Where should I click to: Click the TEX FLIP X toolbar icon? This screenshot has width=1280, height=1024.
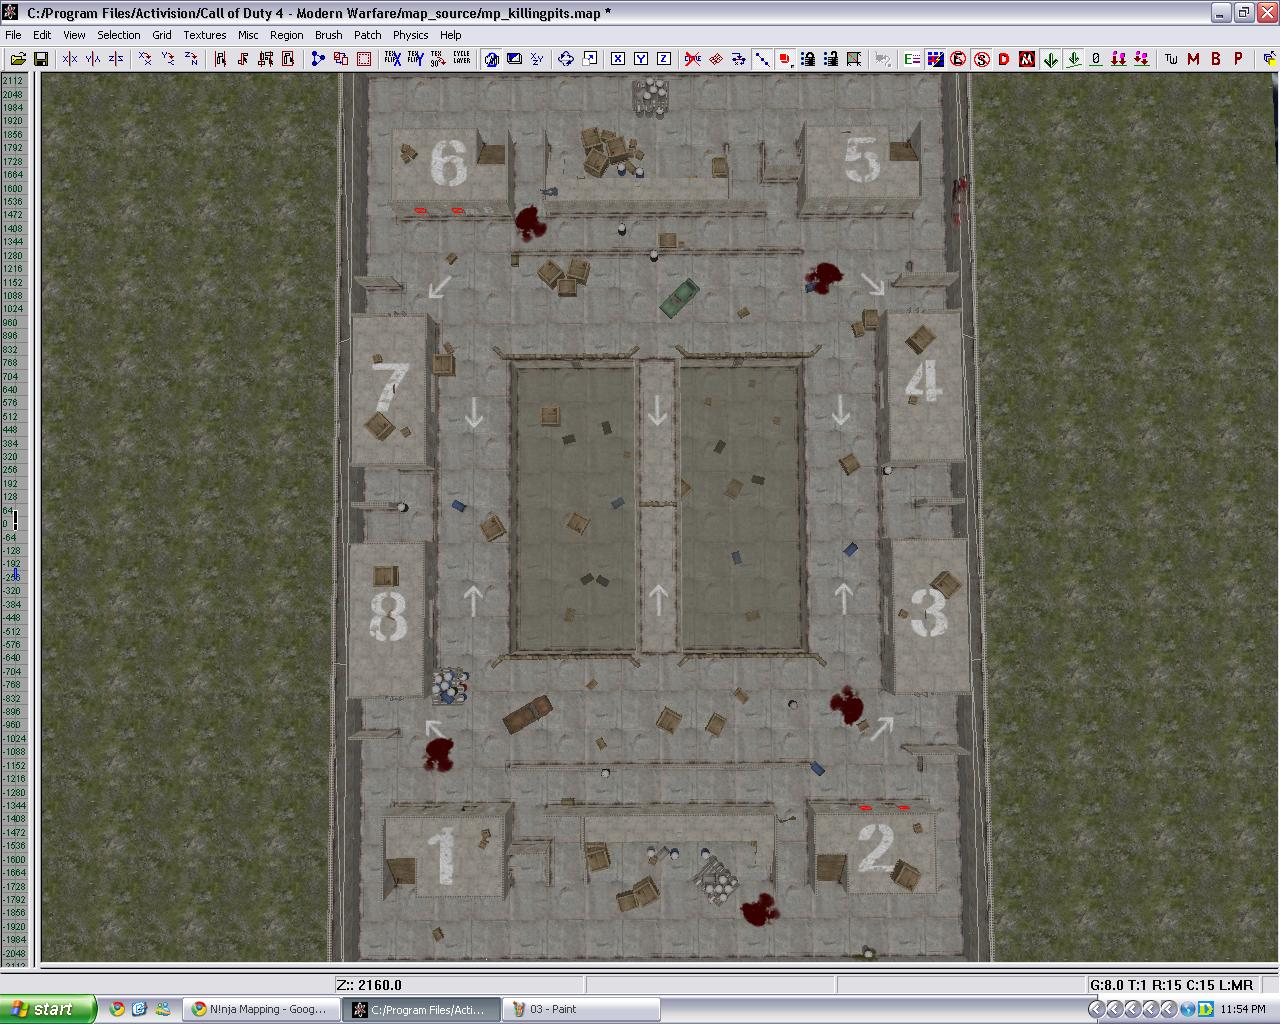coord(392,59)
